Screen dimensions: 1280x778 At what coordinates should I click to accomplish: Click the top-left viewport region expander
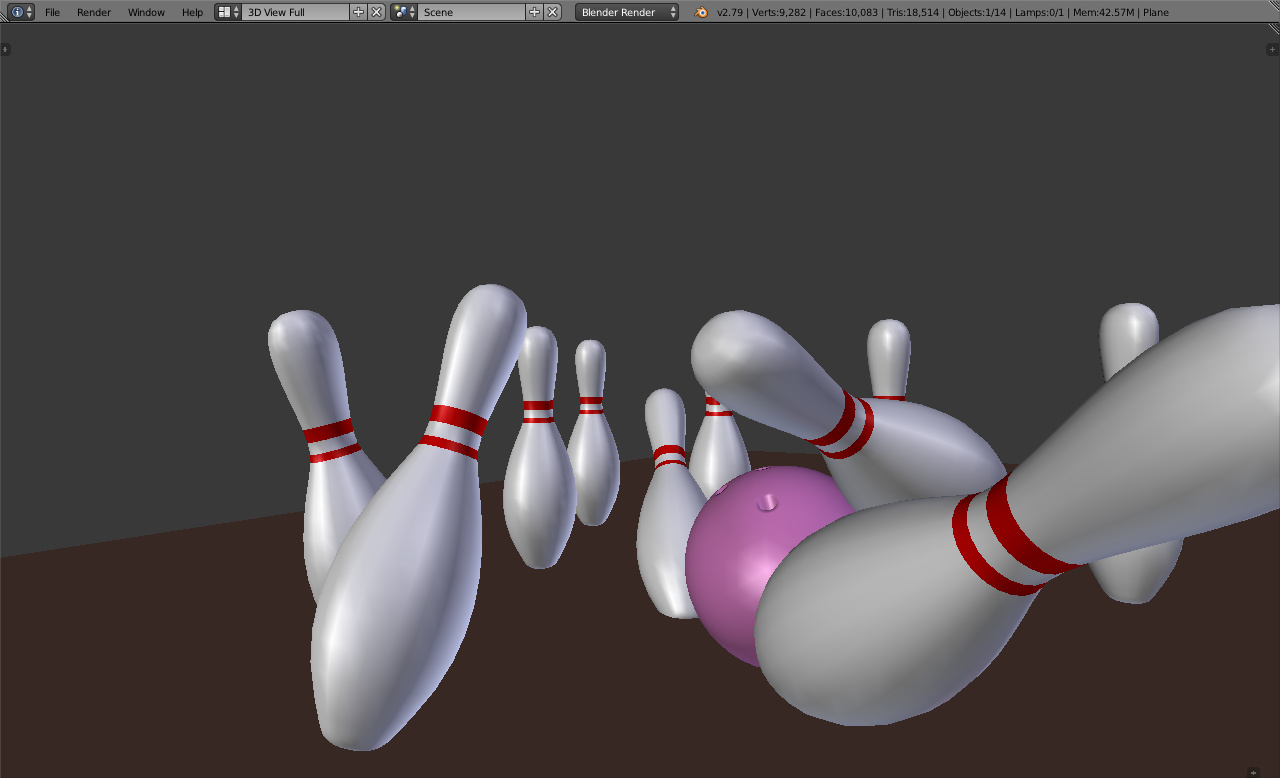5,48
